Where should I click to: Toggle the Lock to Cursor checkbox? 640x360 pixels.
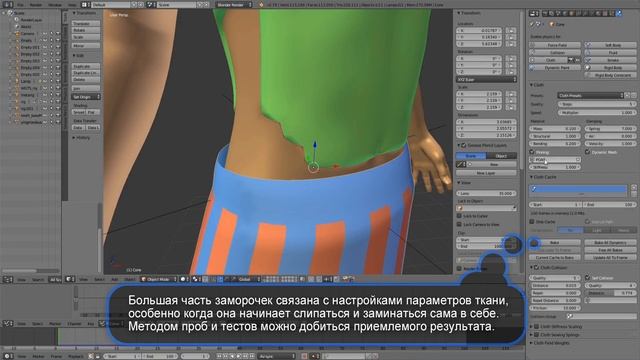(x=459, y=216)
